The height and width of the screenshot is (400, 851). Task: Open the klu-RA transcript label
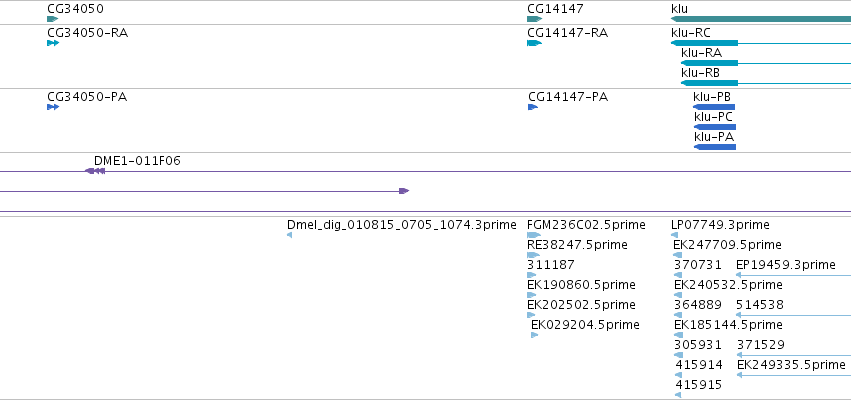701,53
